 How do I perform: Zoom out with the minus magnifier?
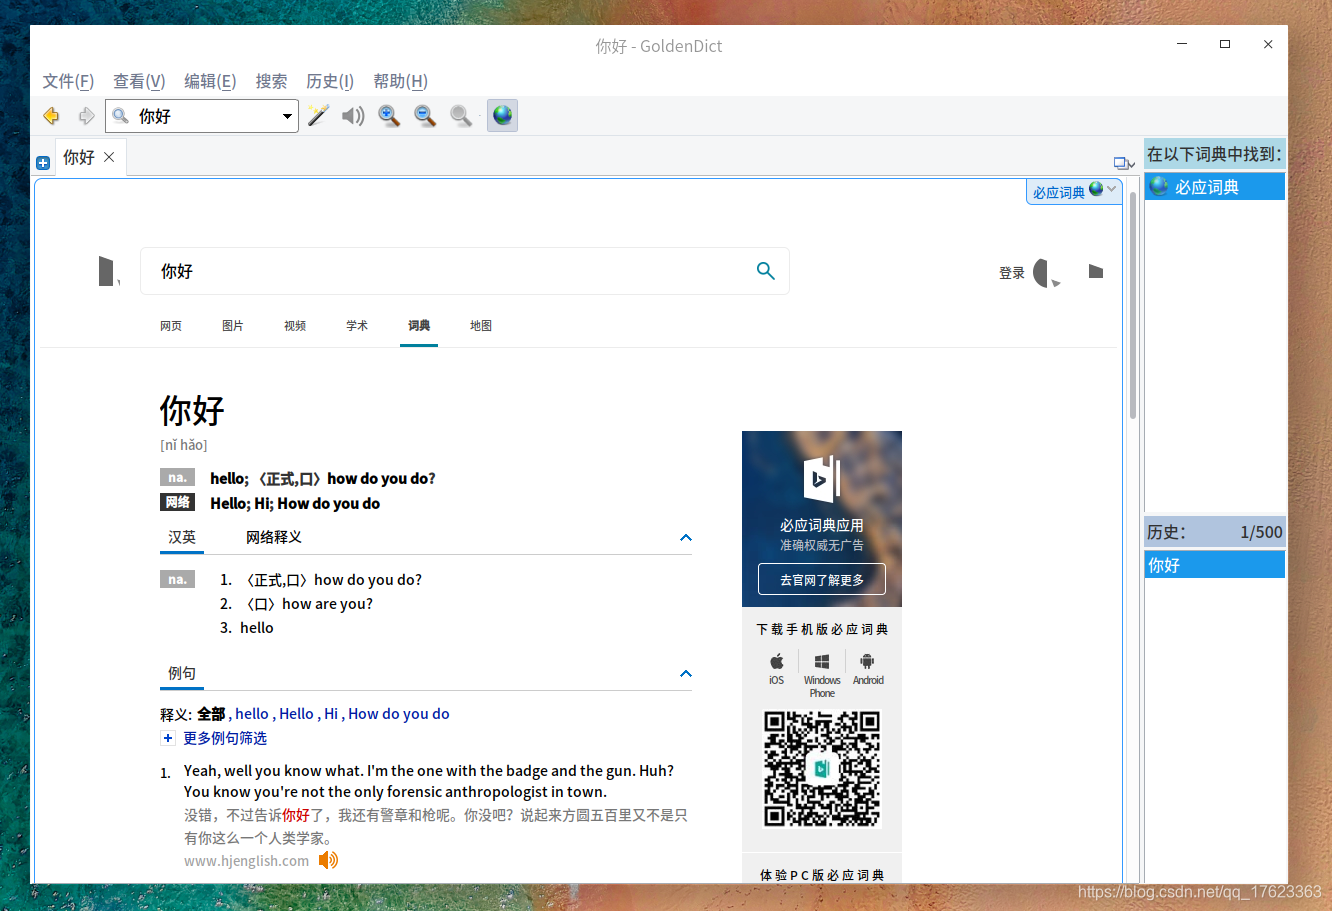pos(425,116)
